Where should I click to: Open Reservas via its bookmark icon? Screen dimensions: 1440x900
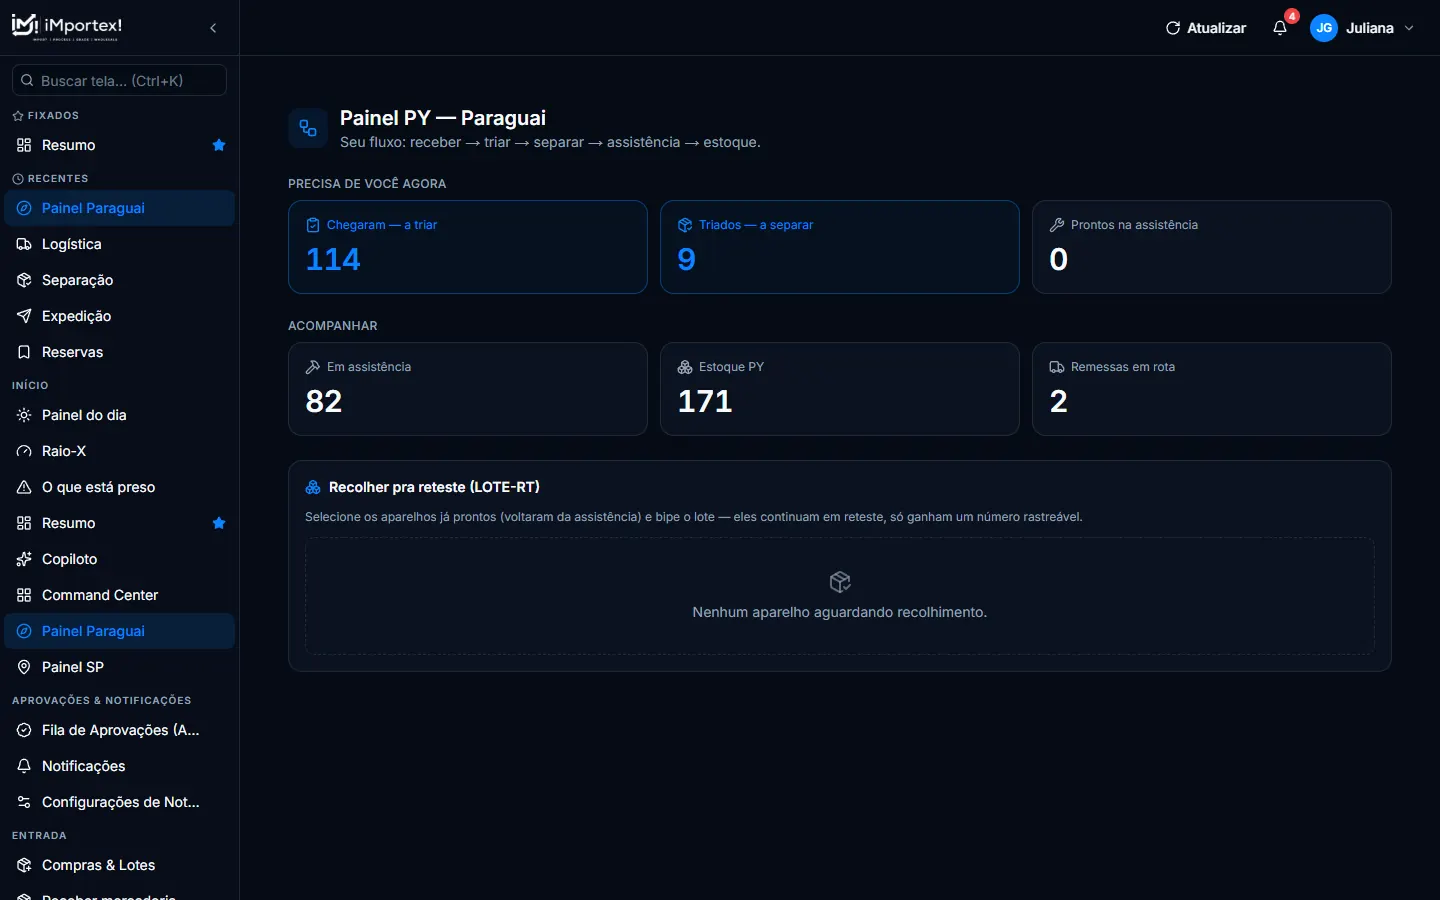tap(24, 352)
